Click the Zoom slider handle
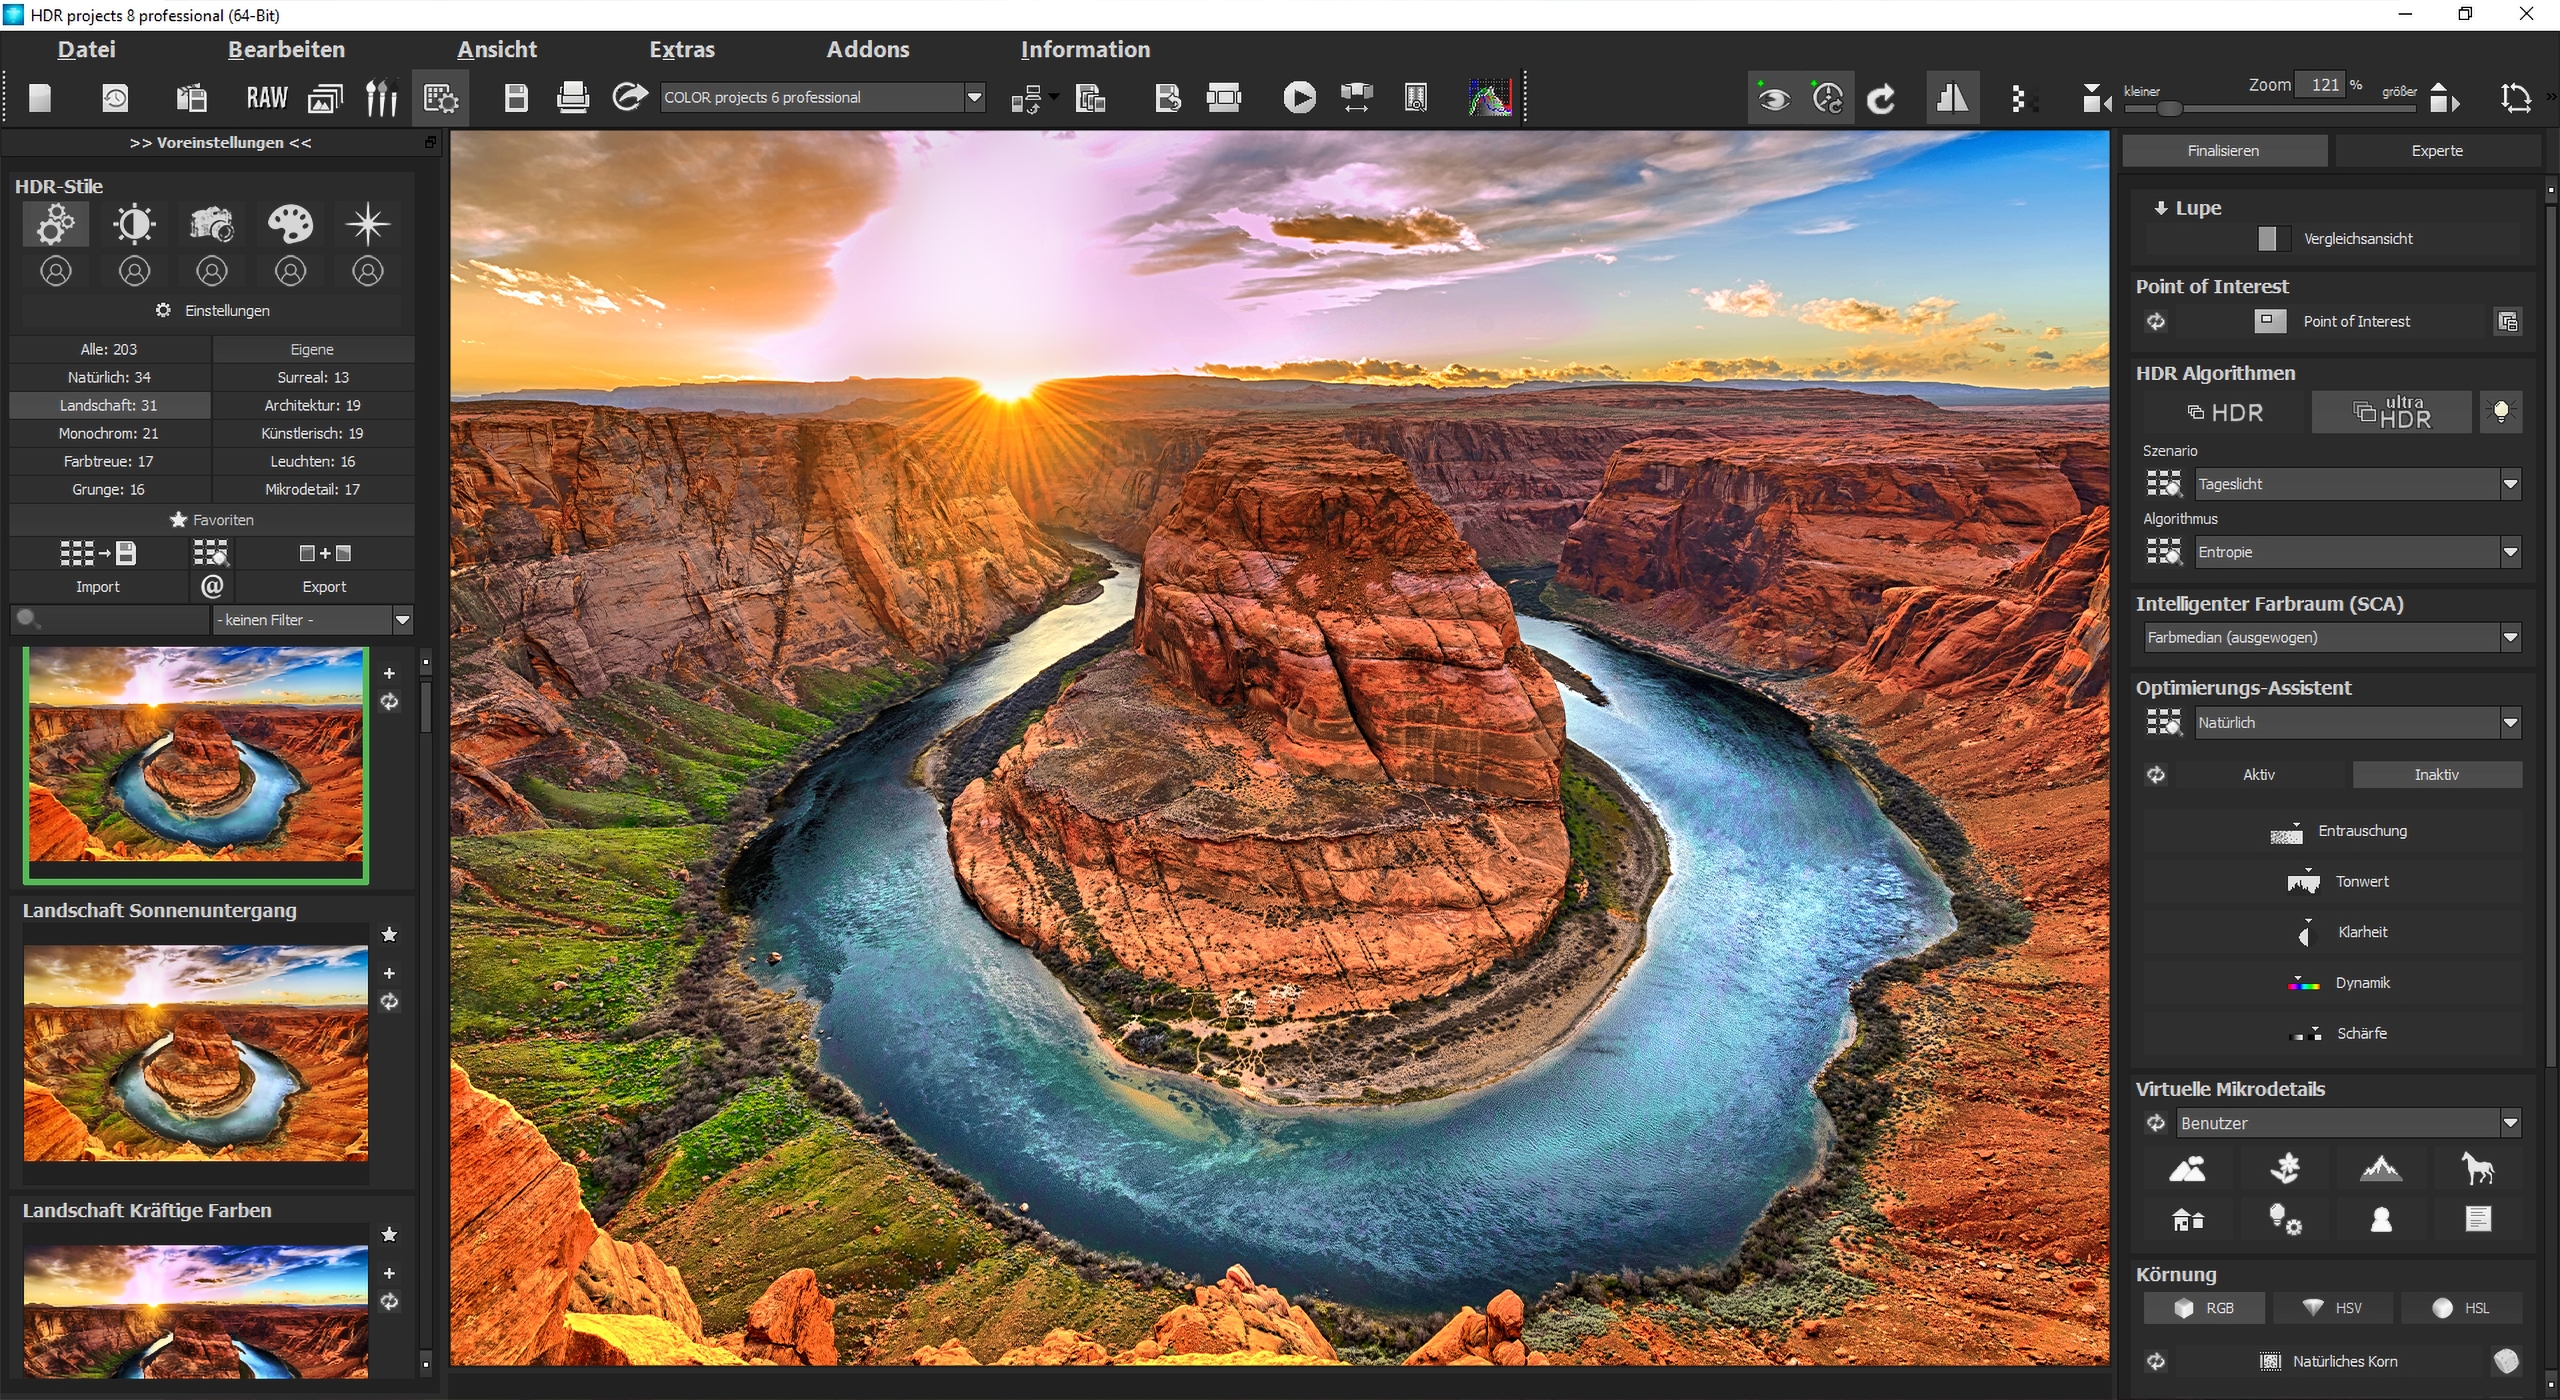2560x1400 pixels. tap(2169, 109)
